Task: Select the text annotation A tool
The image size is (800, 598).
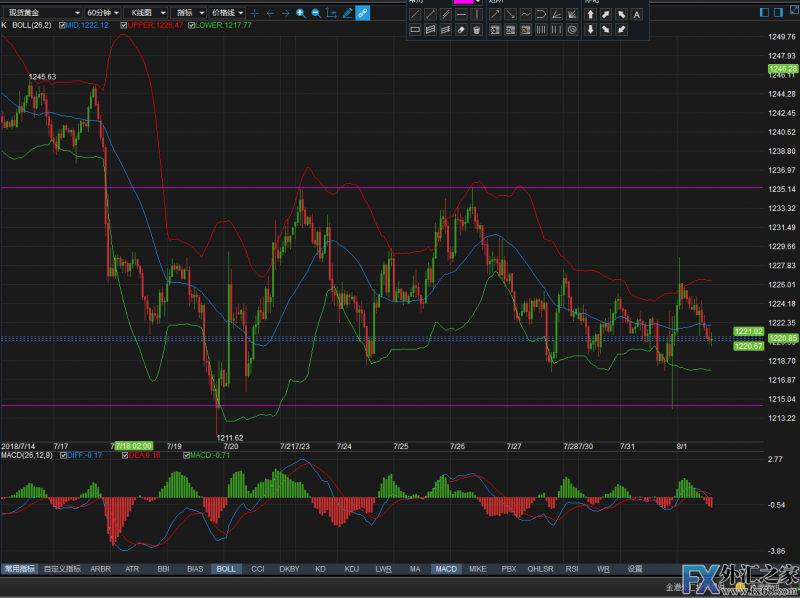Action: coord(637,15)
